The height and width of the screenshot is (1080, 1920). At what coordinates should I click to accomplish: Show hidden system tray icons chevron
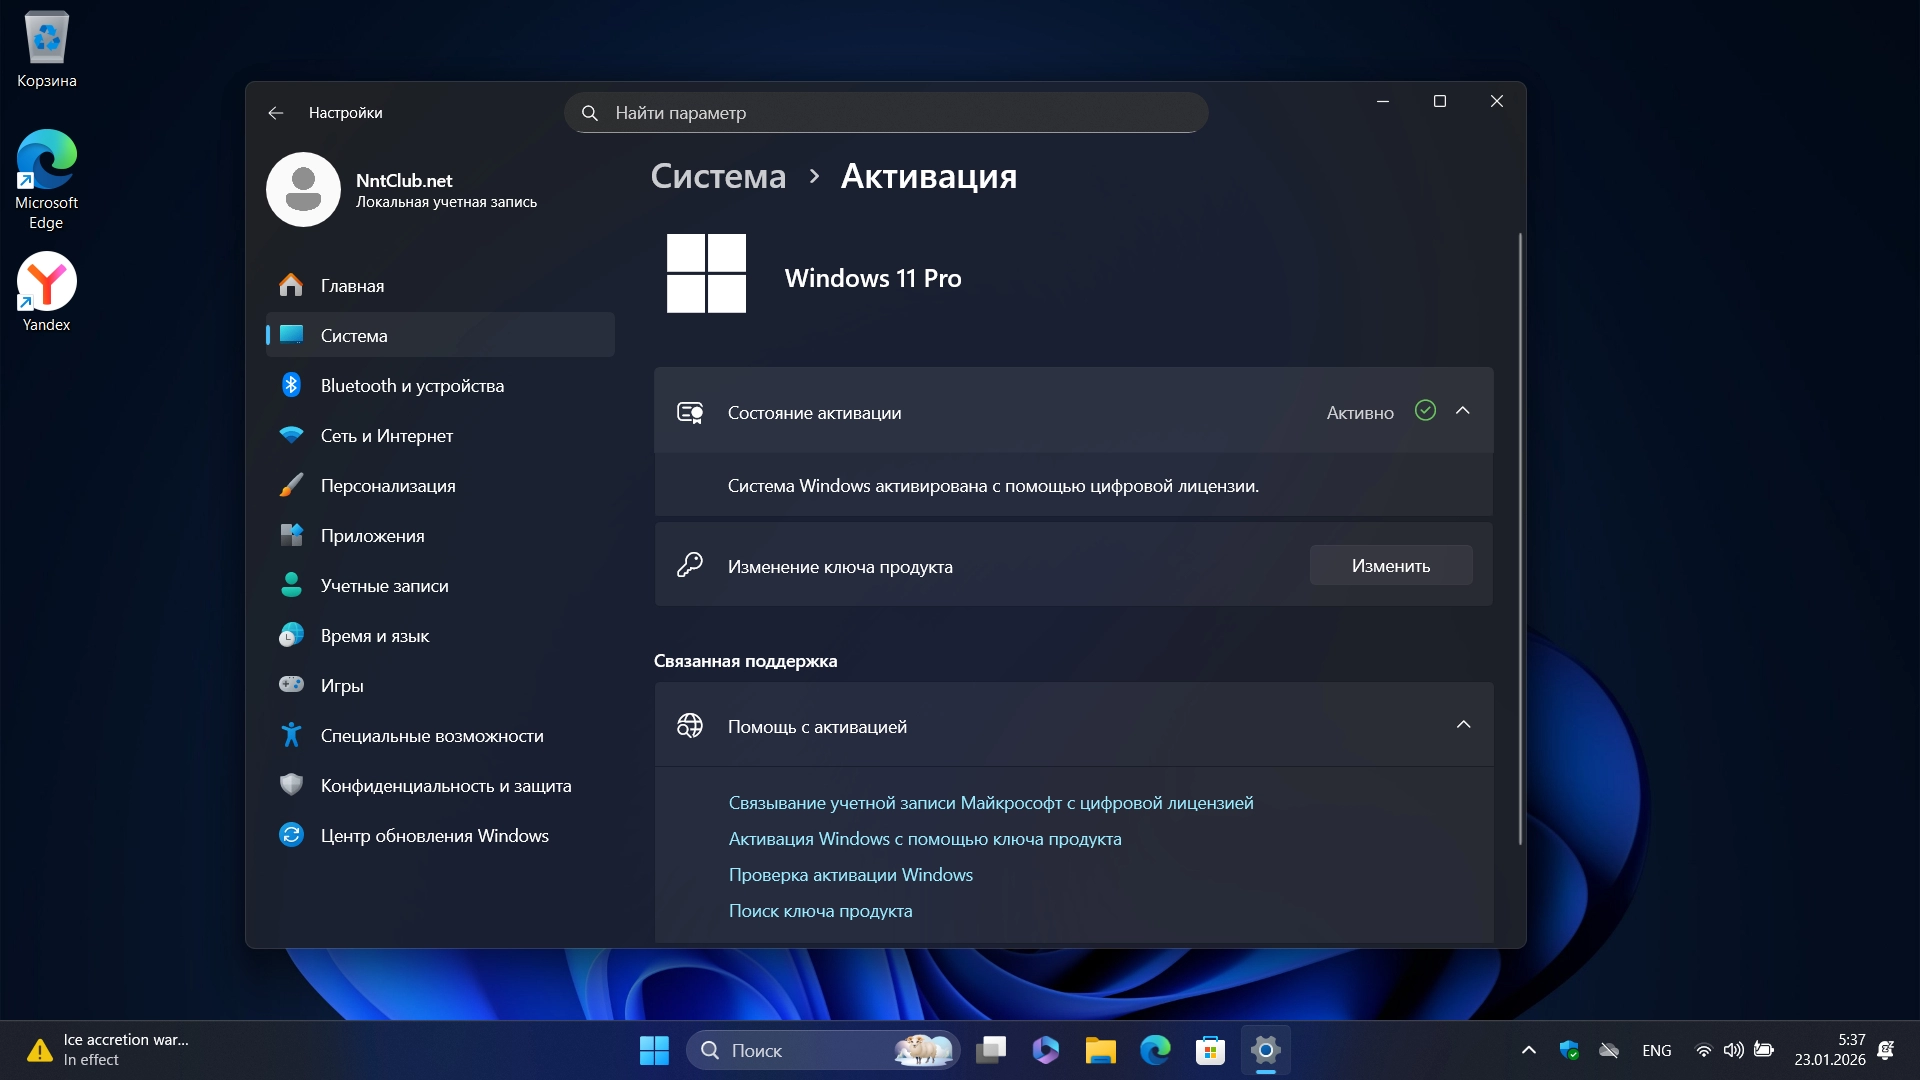pyautogui.click(x=1528, y=1050)
